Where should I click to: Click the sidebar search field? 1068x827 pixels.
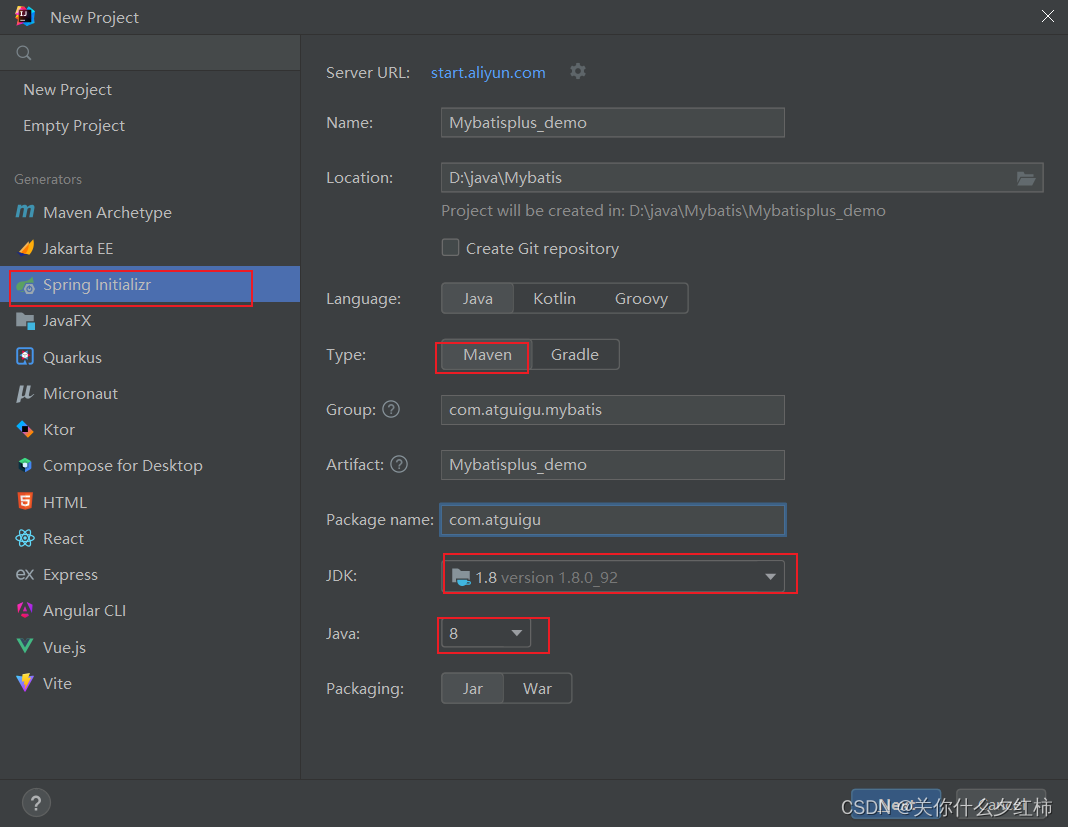150,53
